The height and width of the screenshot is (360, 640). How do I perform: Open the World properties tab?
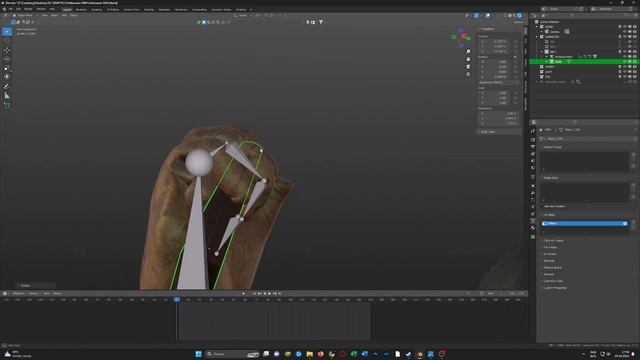[533, 167]
